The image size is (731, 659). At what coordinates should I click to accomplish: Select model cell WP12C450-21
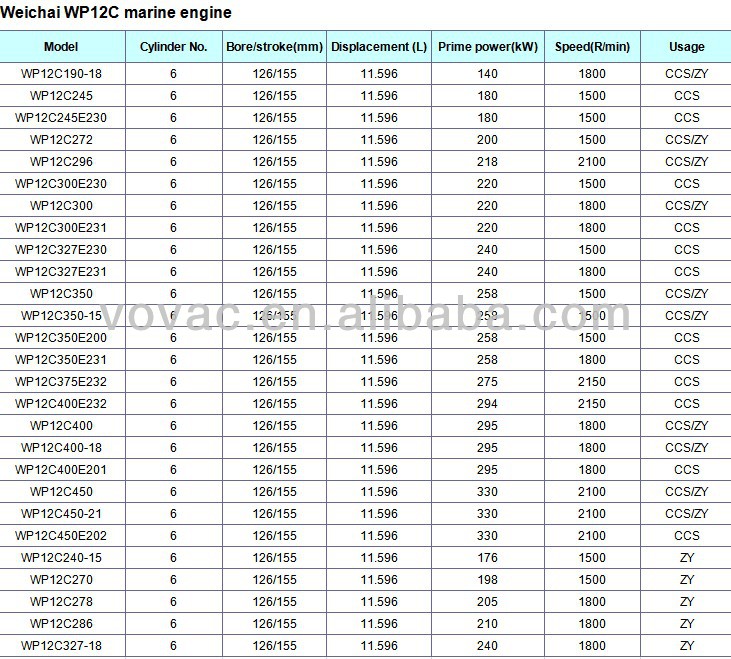pos(61,513)
